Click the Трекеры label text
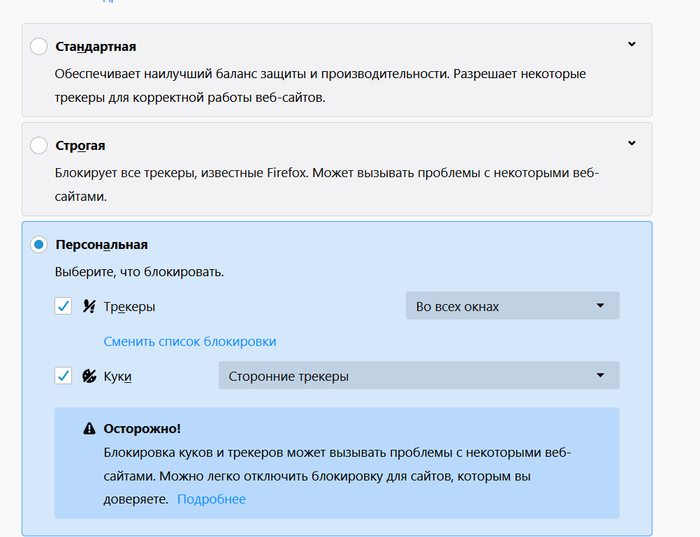This screenshot has width=700, height=537. pos(129,307)
